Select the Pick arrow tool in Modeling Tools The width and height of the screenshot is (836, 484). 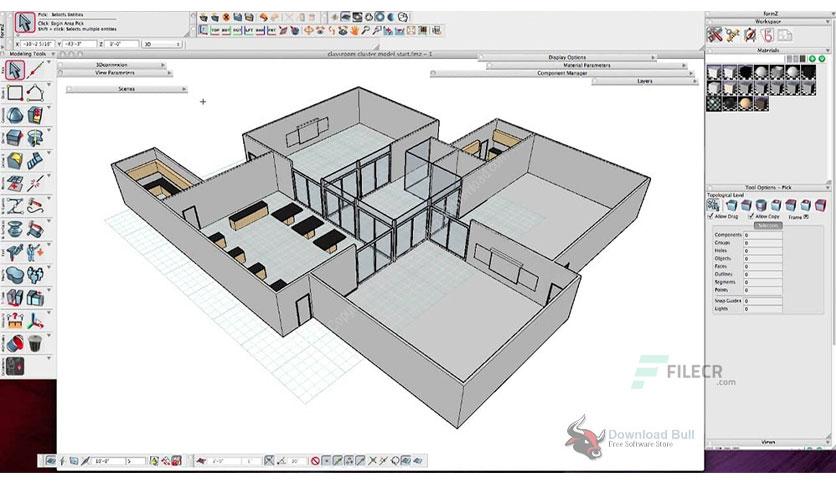(x=15, y=70)
